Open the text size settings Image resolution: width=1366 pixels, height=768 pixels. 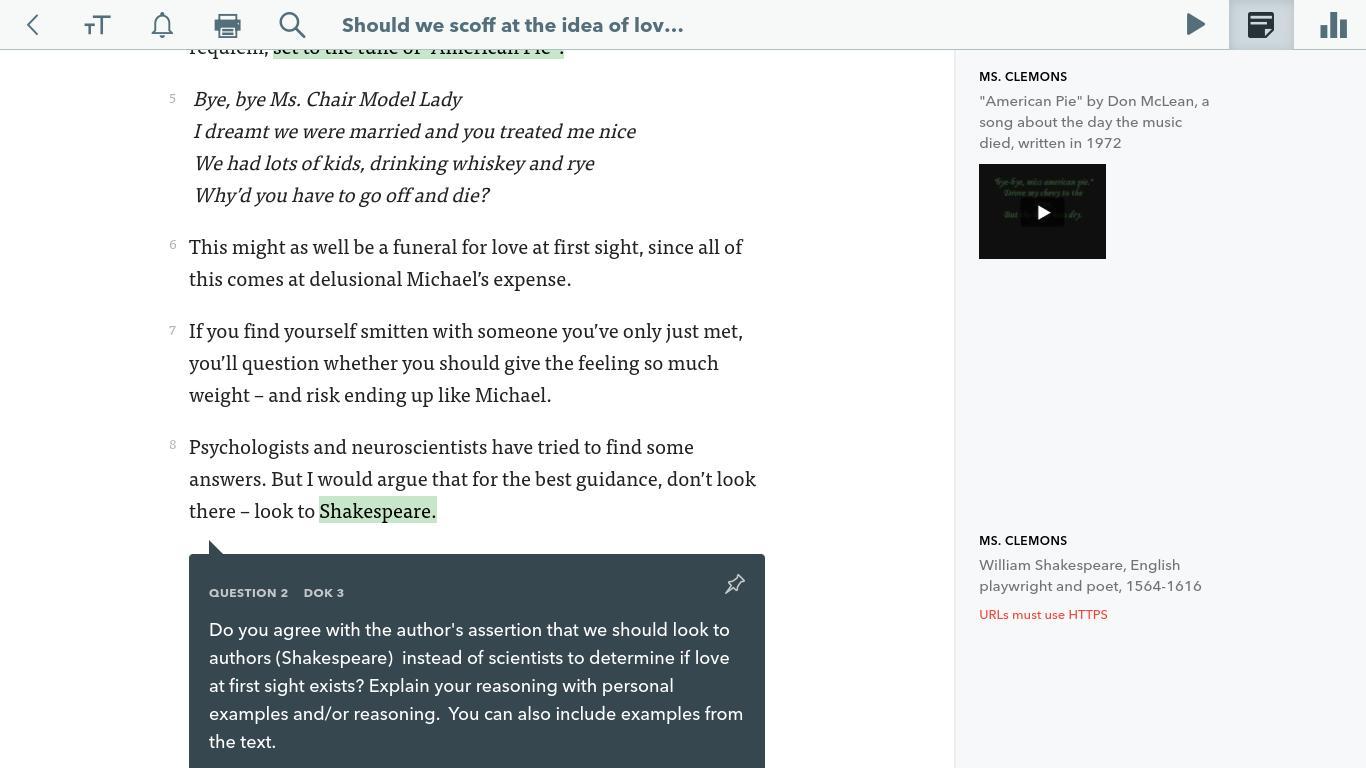[97, 25]
